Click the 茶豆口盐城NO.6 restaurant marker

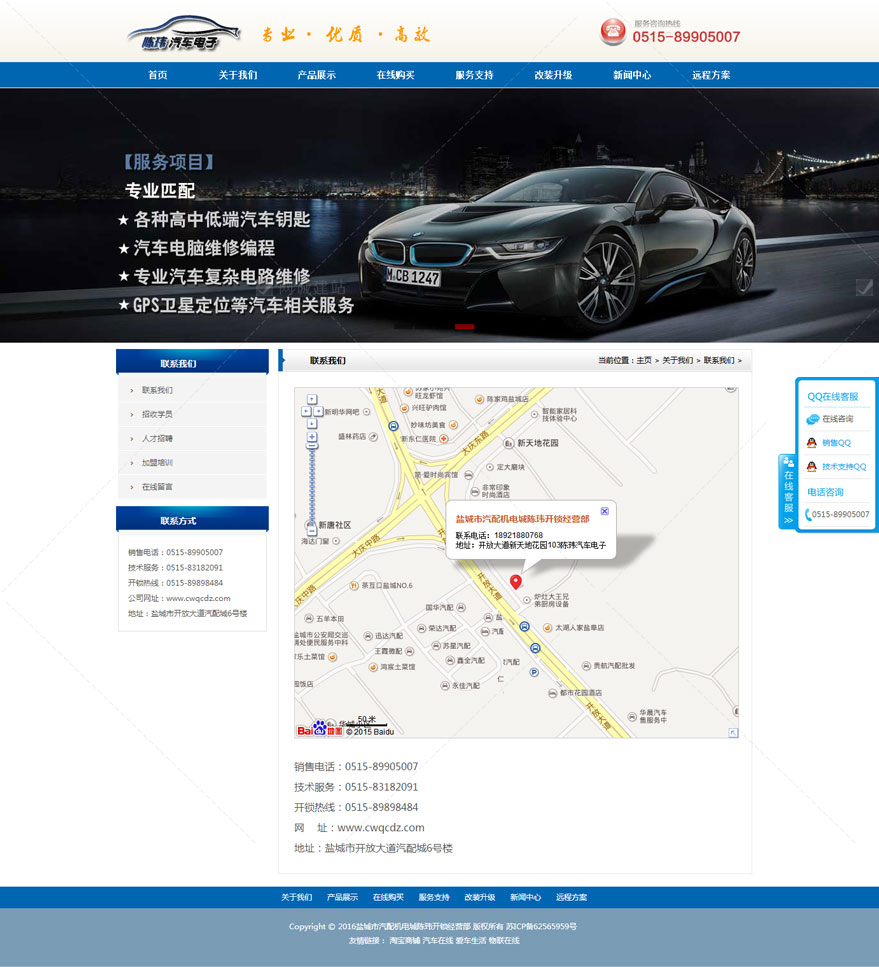354,585
